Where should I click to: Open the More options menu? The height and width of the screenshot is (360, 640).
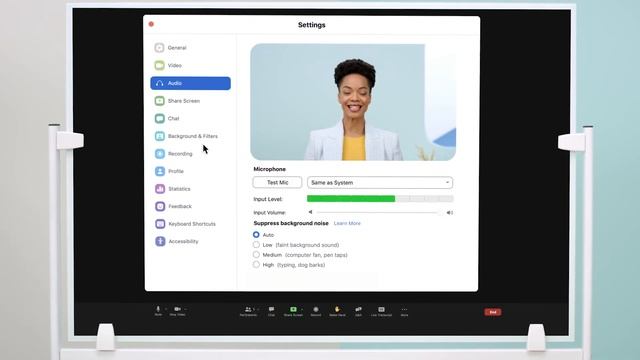tap(404, 311)
